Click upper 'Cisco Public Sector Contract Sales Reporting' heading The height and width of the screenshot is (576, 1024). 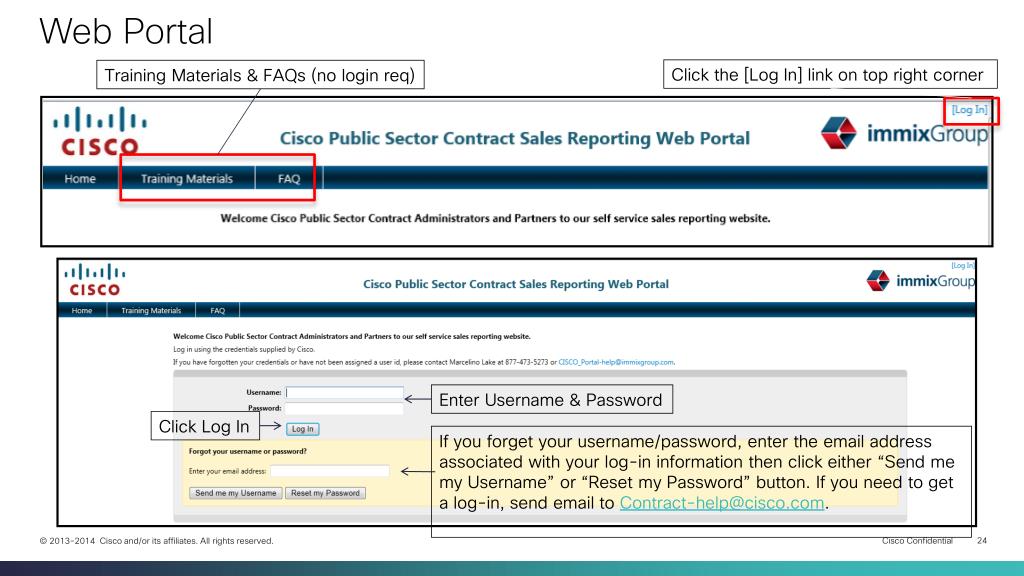coord(515,138)
